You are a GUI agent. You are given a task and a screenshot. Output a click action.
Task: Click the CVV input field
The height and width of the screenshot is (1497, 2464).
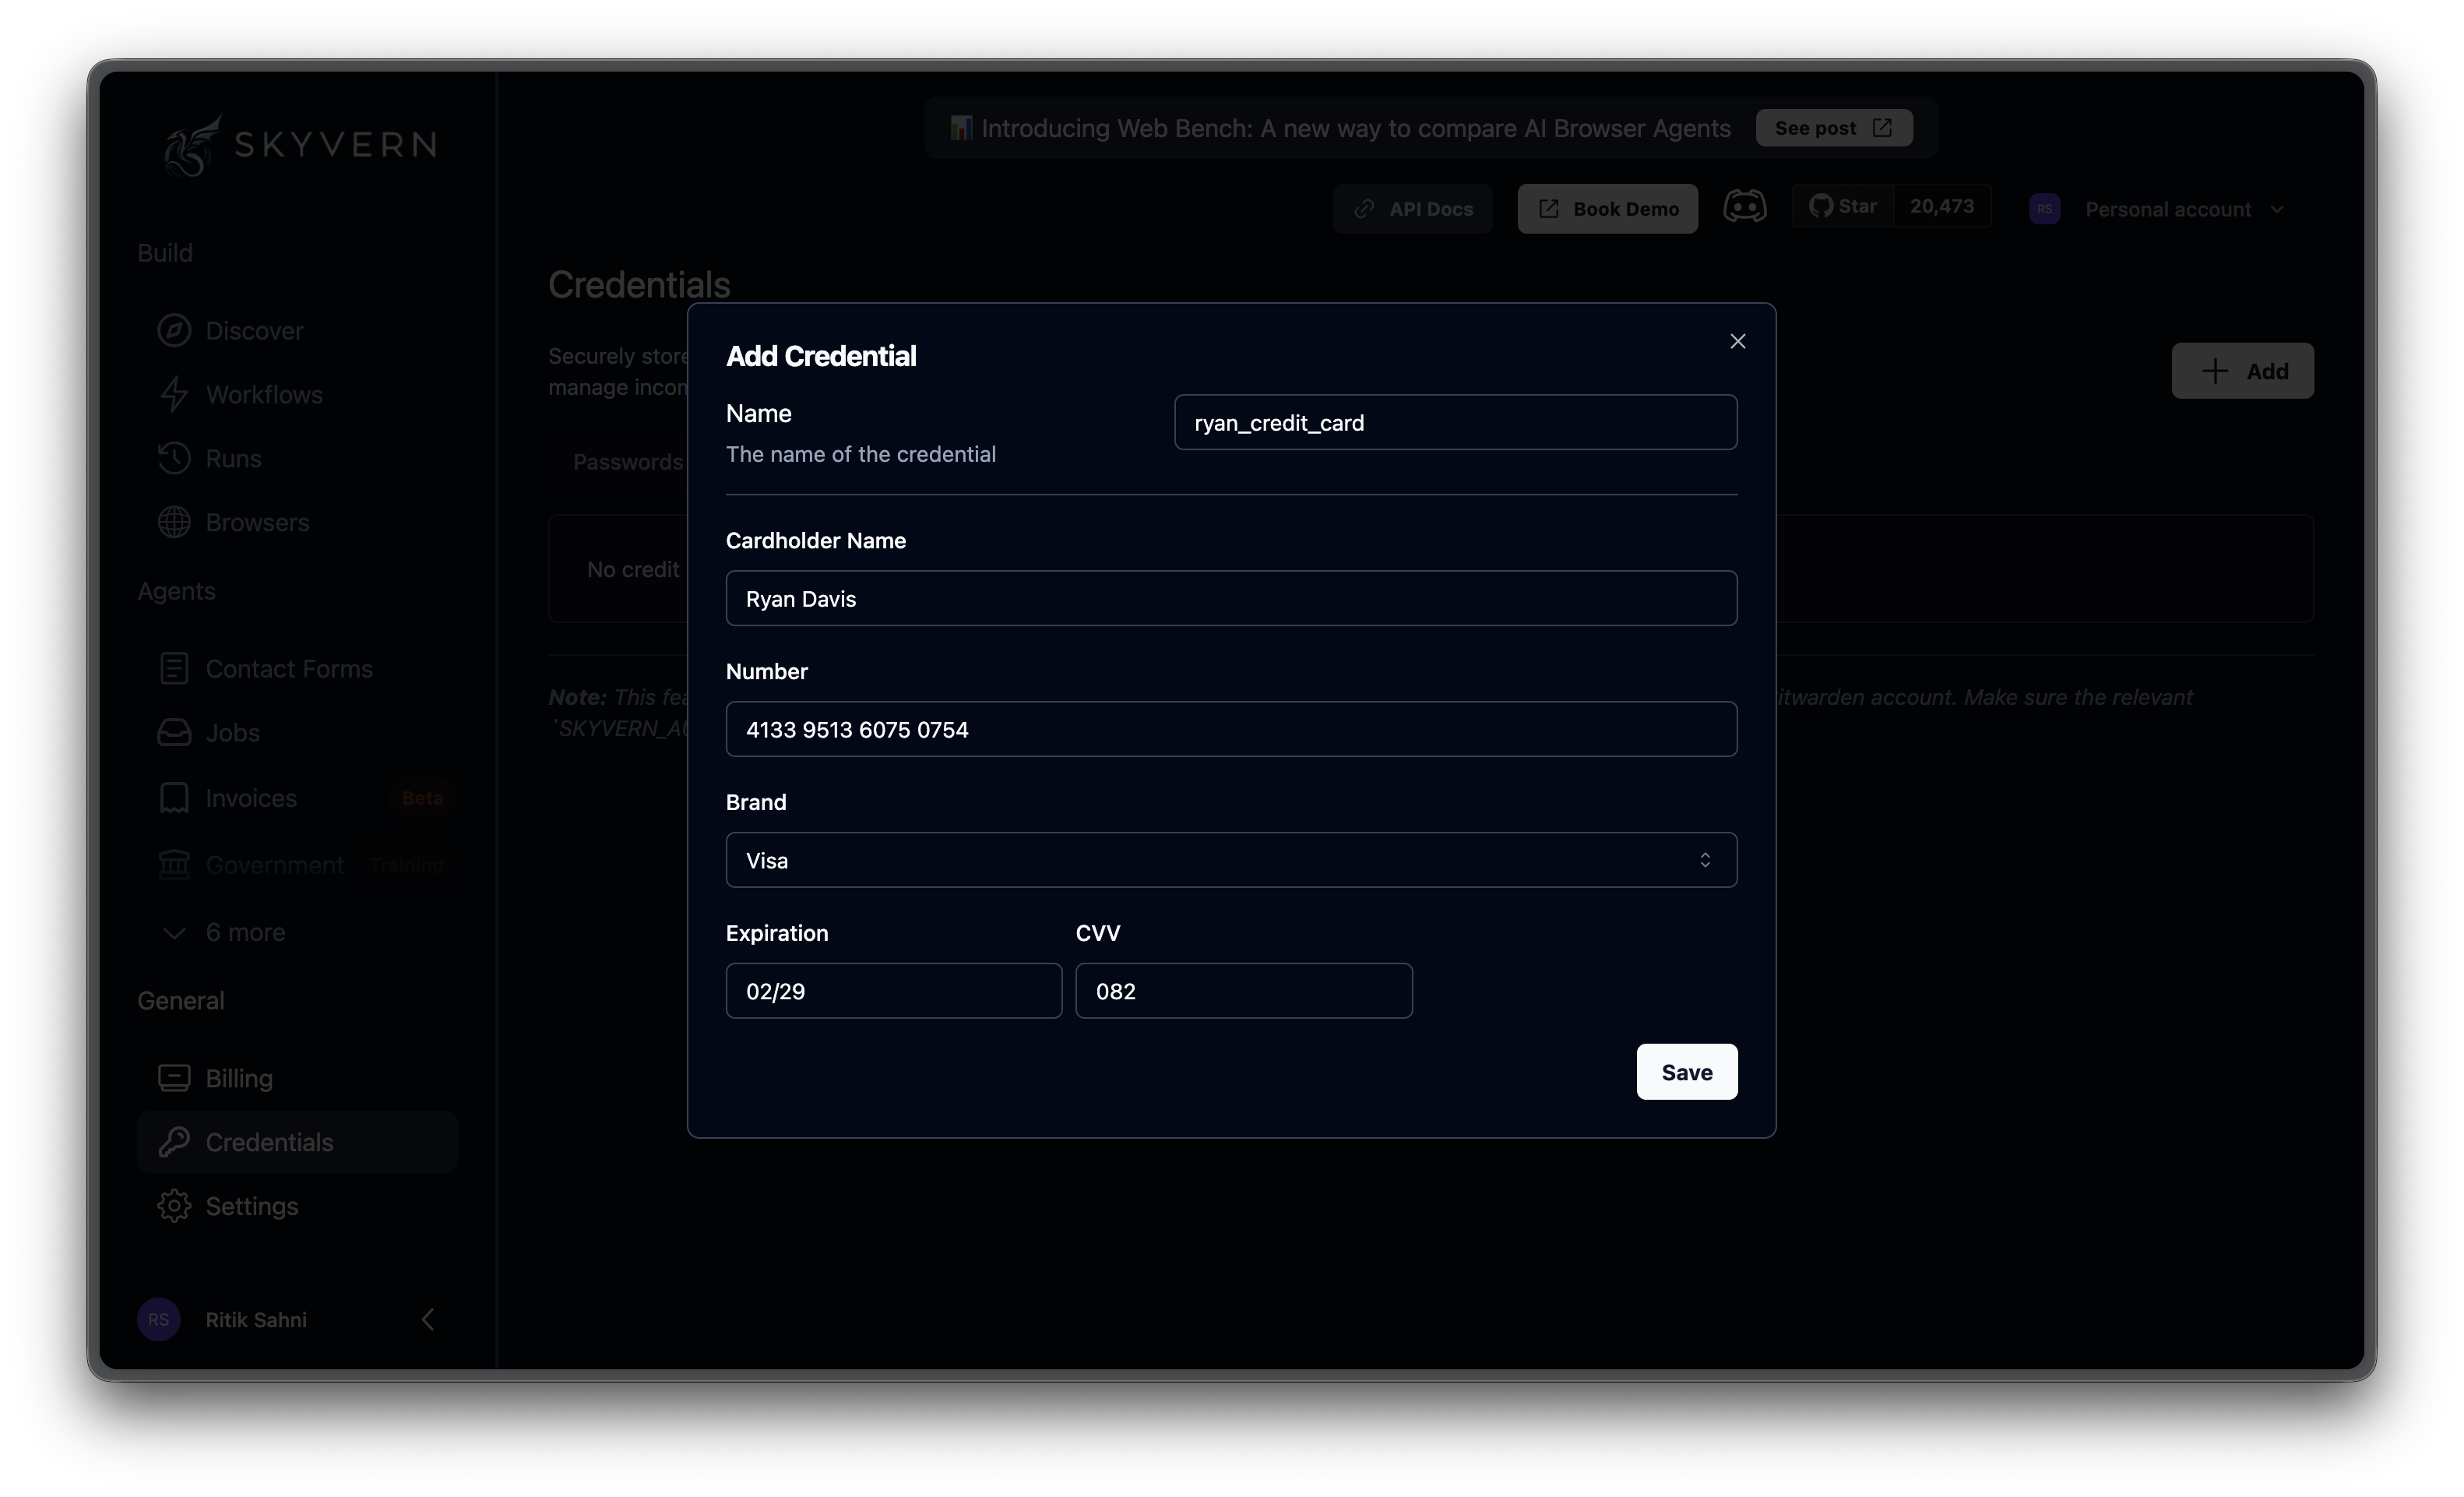(1243, 991)
